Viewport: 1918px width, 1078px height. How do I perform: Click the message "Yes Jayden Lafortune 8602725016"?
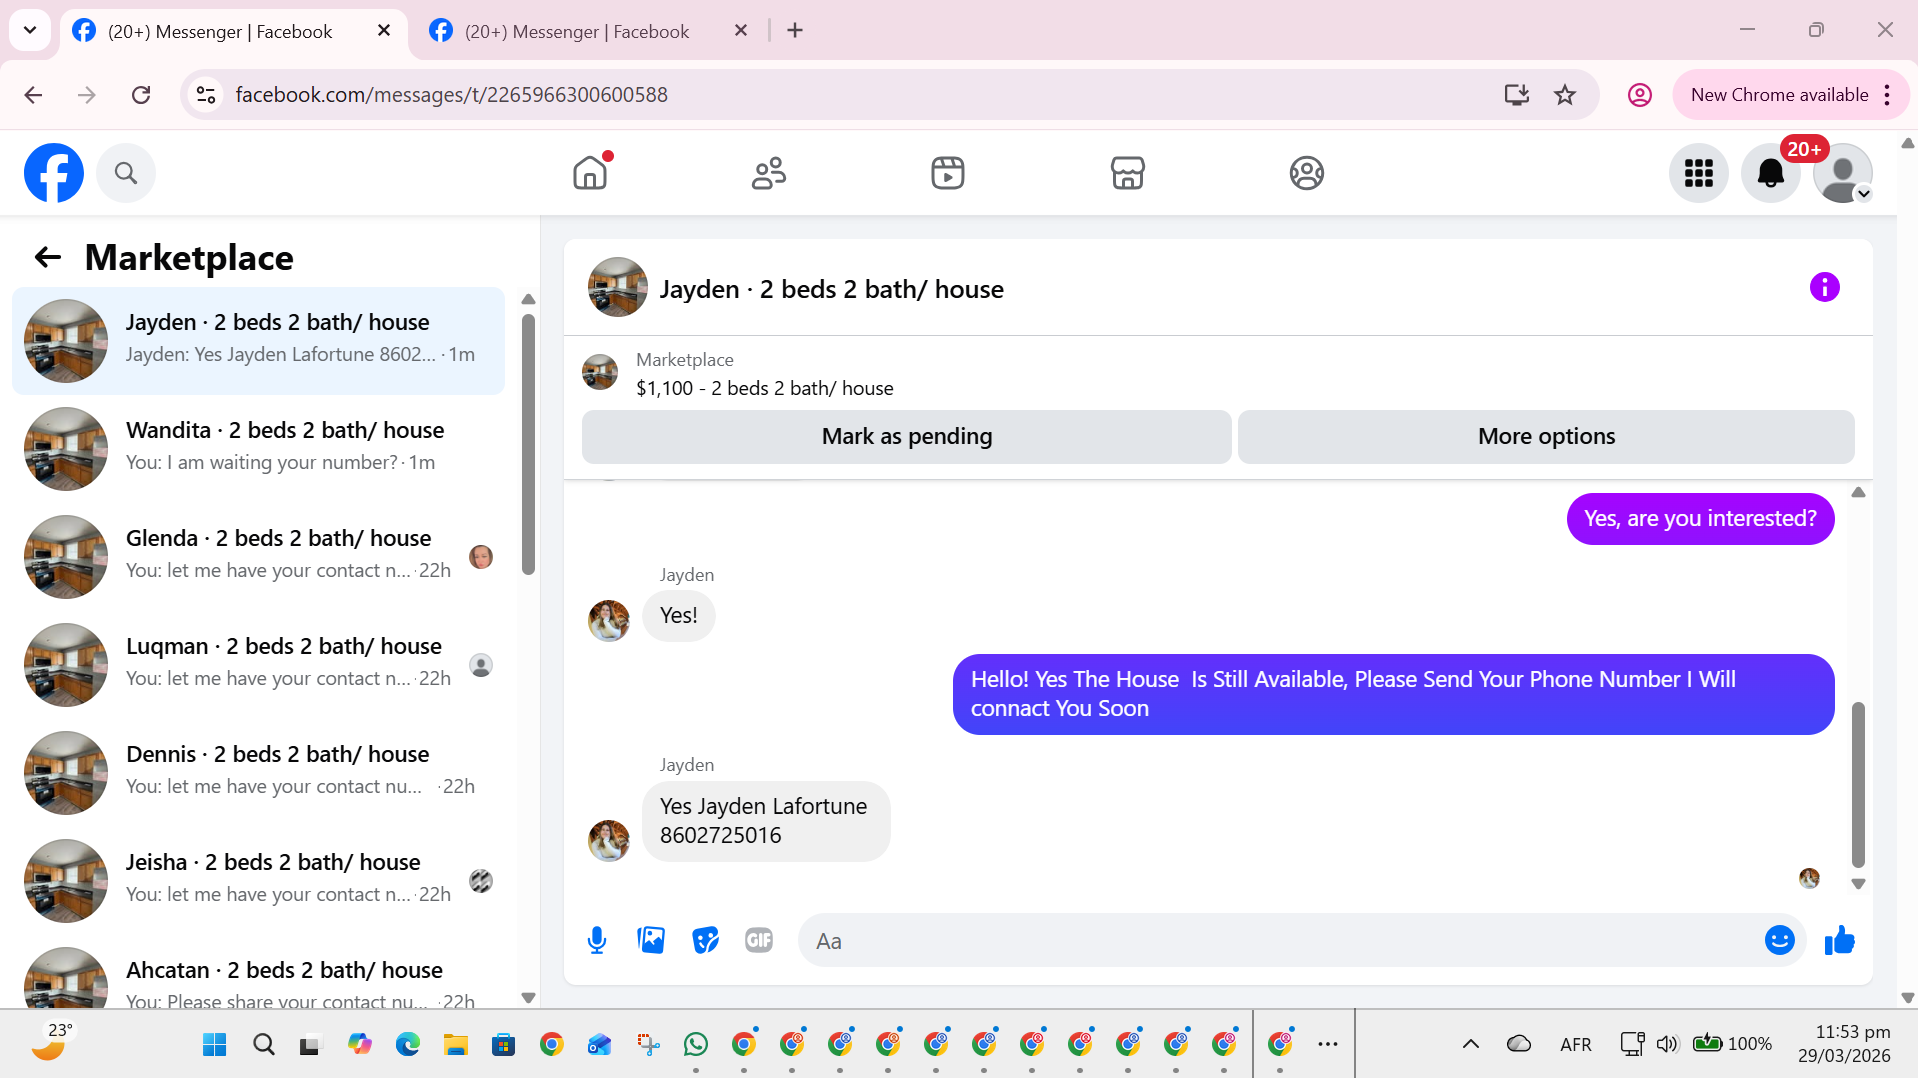[766, 821]
